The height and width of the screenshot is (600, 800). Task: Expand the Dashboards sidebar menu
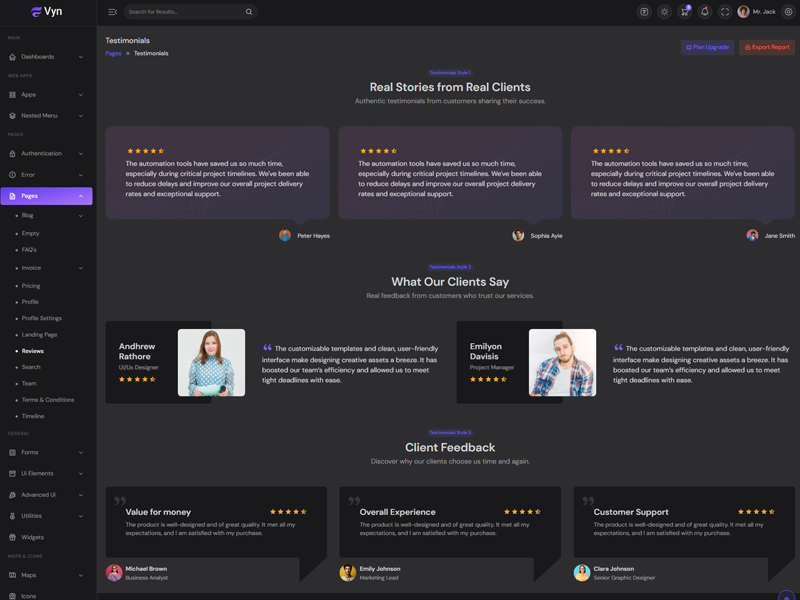tap(46, 57)
